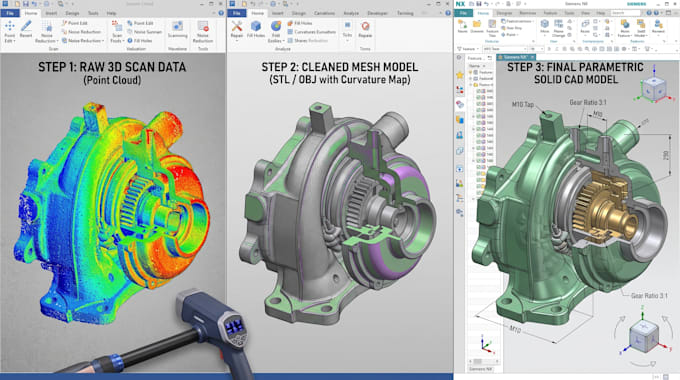Select Shares Reduction item in middle window
The width and height of the screenshot is (680, 380).
coord(308,40)
